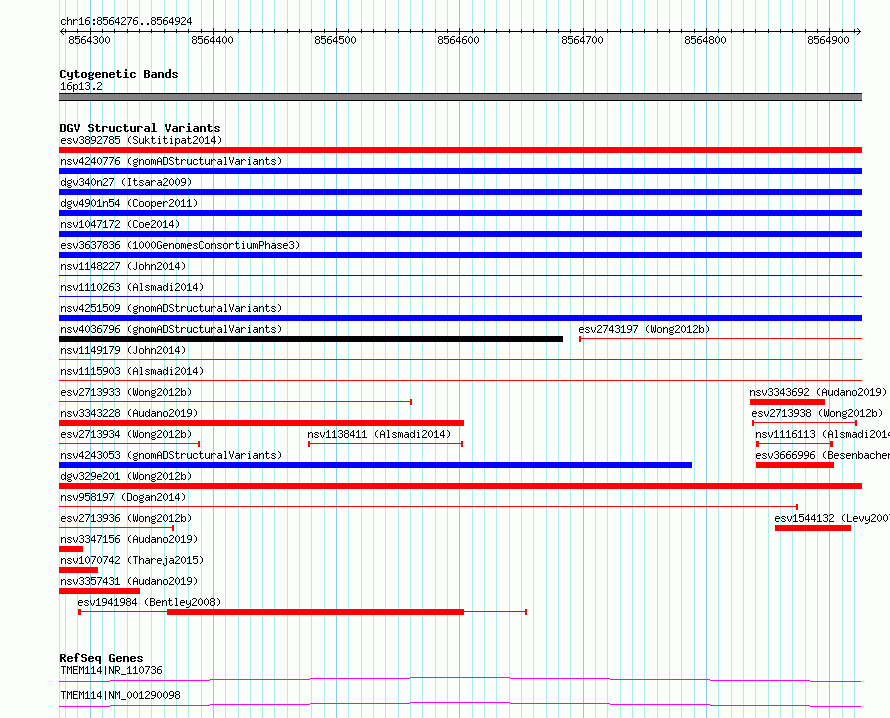Click ruler position 8564600
The width and height of the screenshot is (890, 718).
pos(459,40)
